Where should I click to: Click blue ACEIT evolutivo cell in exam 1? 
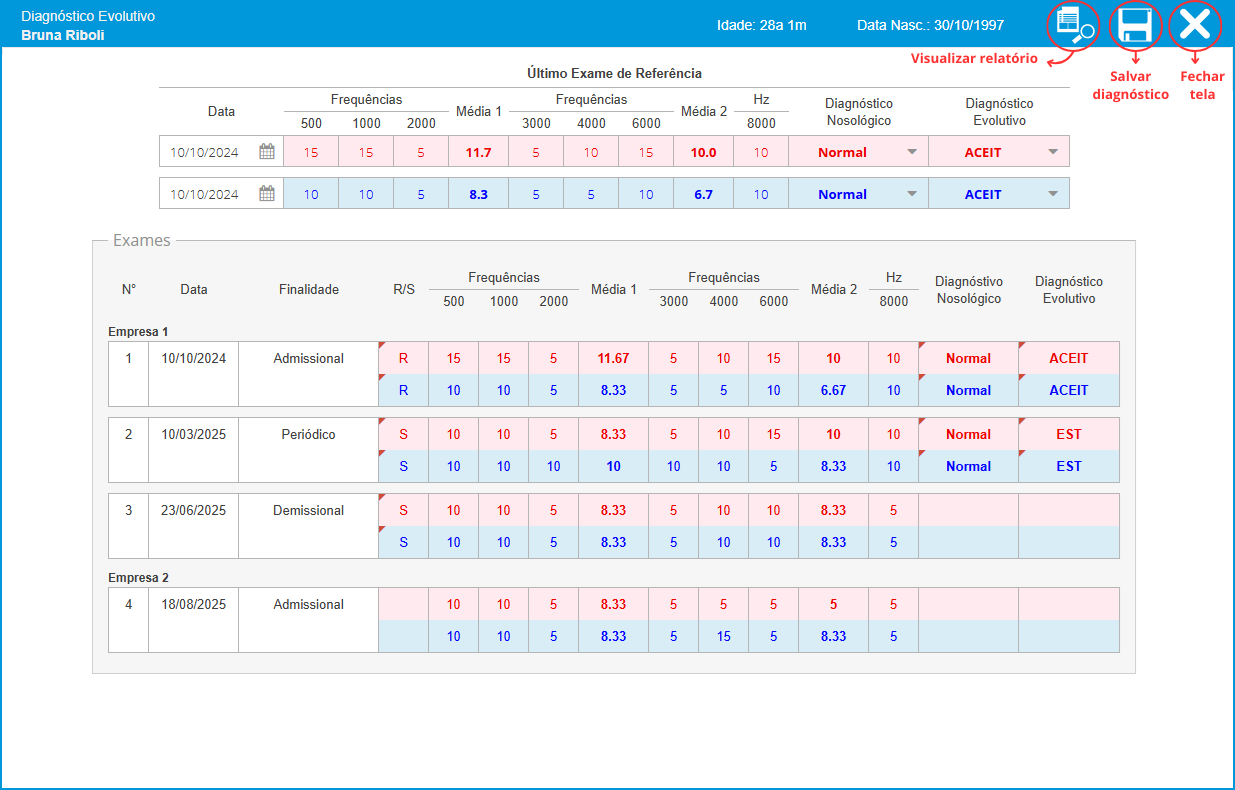[1068, 390]
